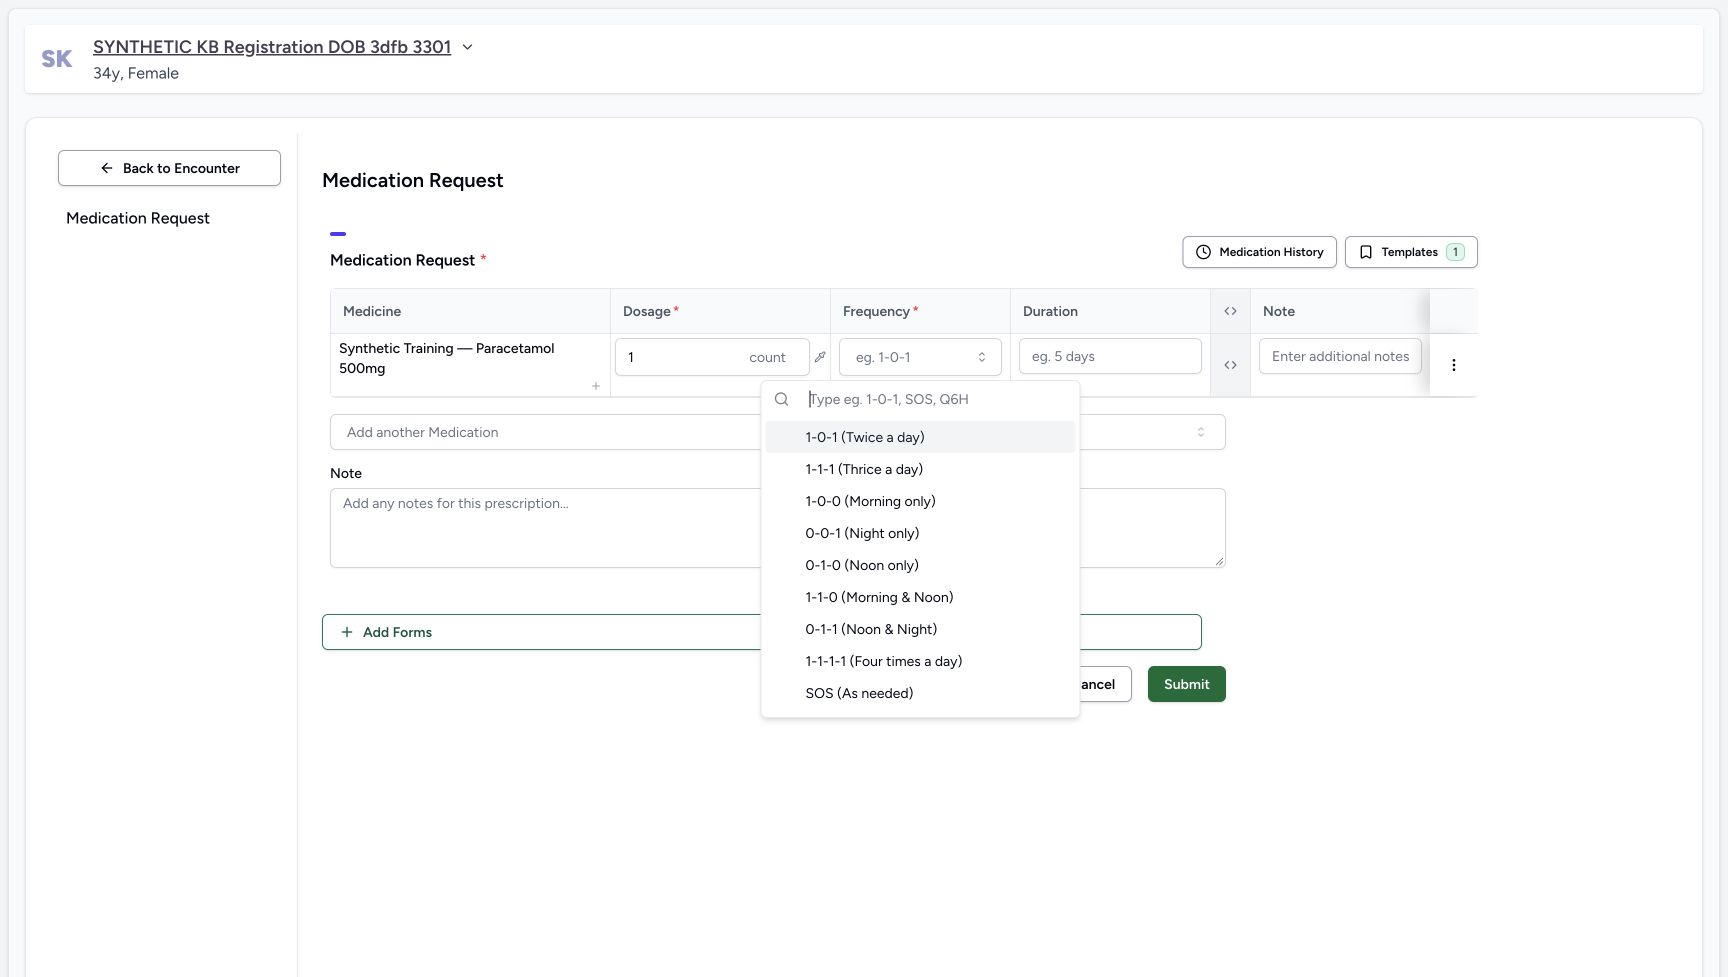Open Templates button
Viewport: 1728px width, 977px height.
tap(1411, 252)
